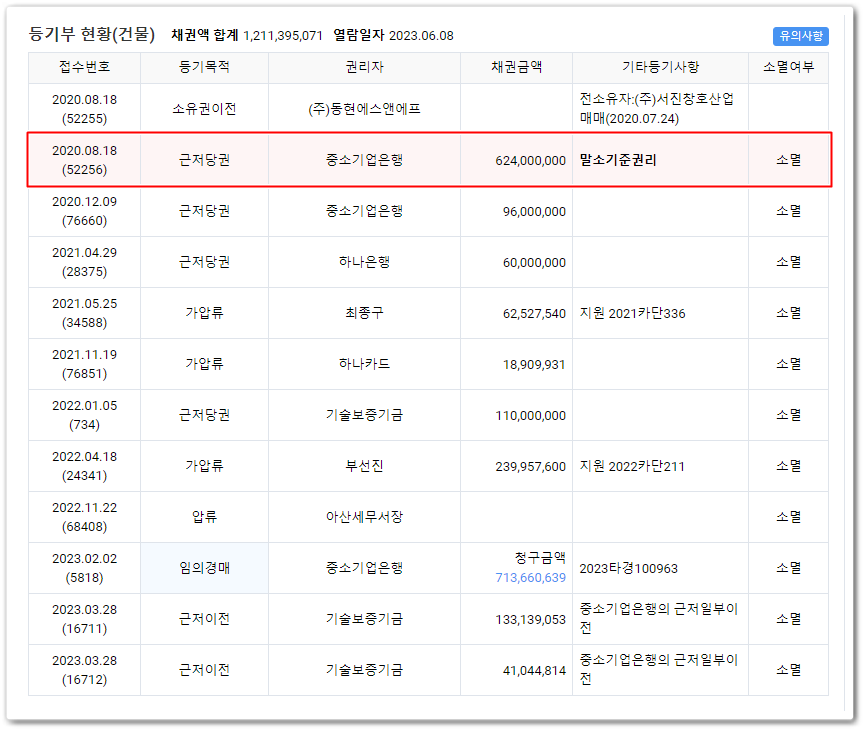Screen dimensions: 866x732
Task: Select receipt 2021.04.29 (28375)
Action: tap(85, 262)
